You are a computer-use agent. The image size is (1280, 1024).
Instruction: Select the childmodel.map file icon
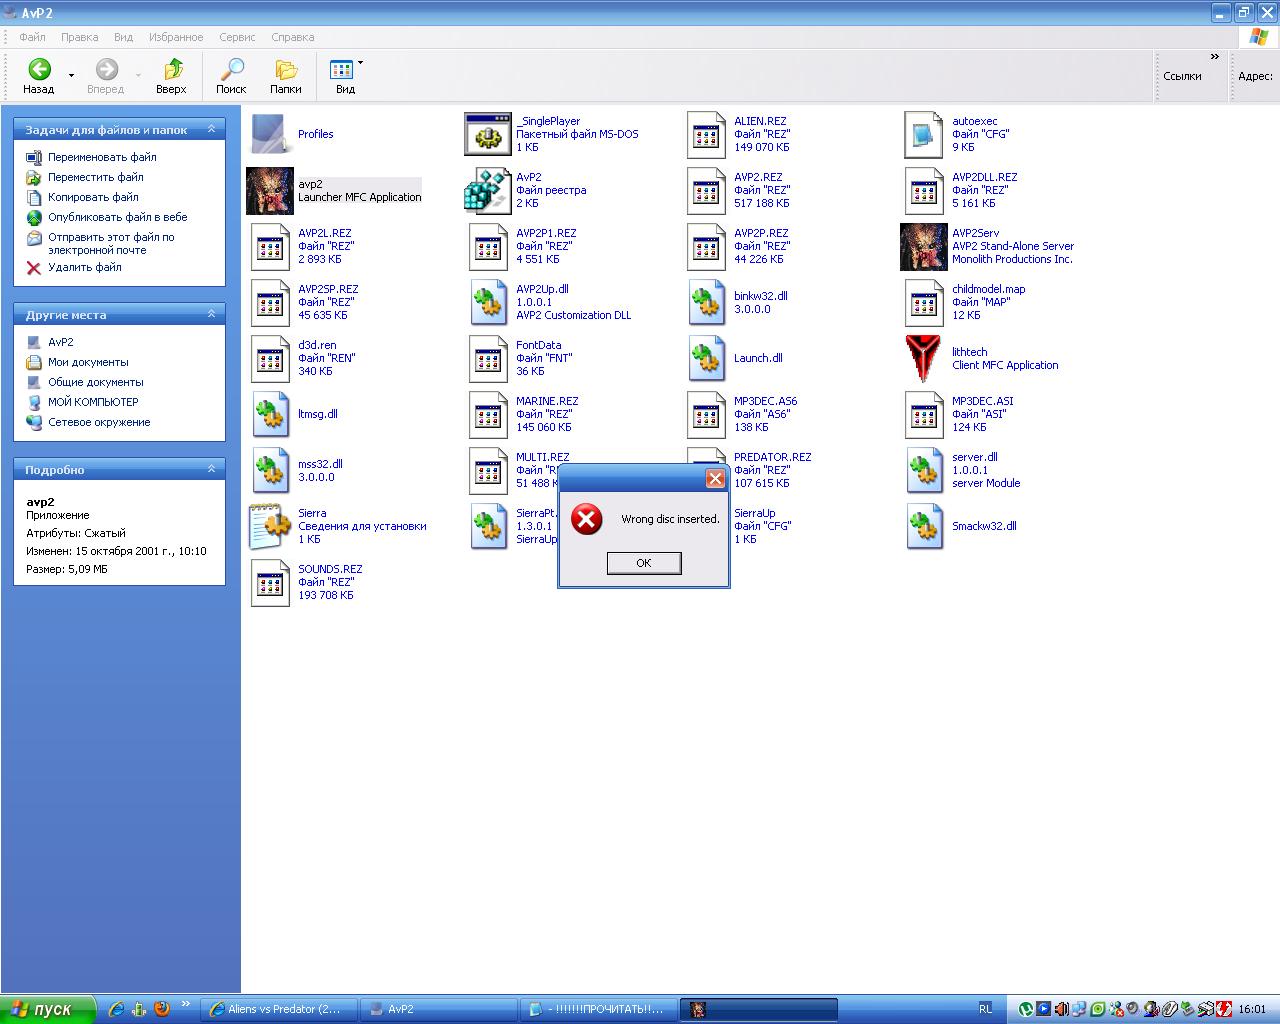(x=924, y=302)
